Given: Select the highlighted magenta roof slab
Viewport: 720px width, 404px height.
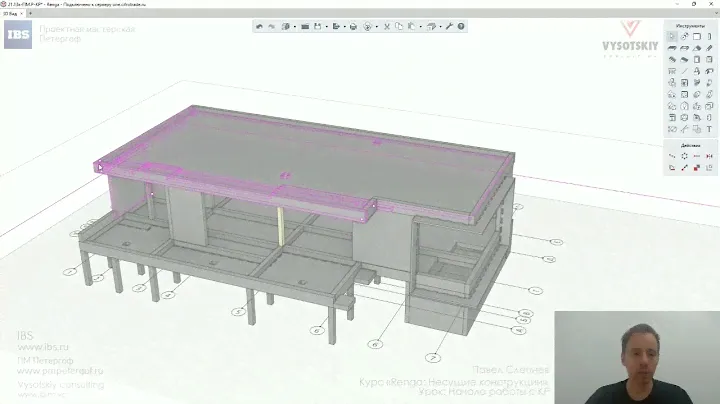Looking at the screenshot, I should click(x=300, y=150).
